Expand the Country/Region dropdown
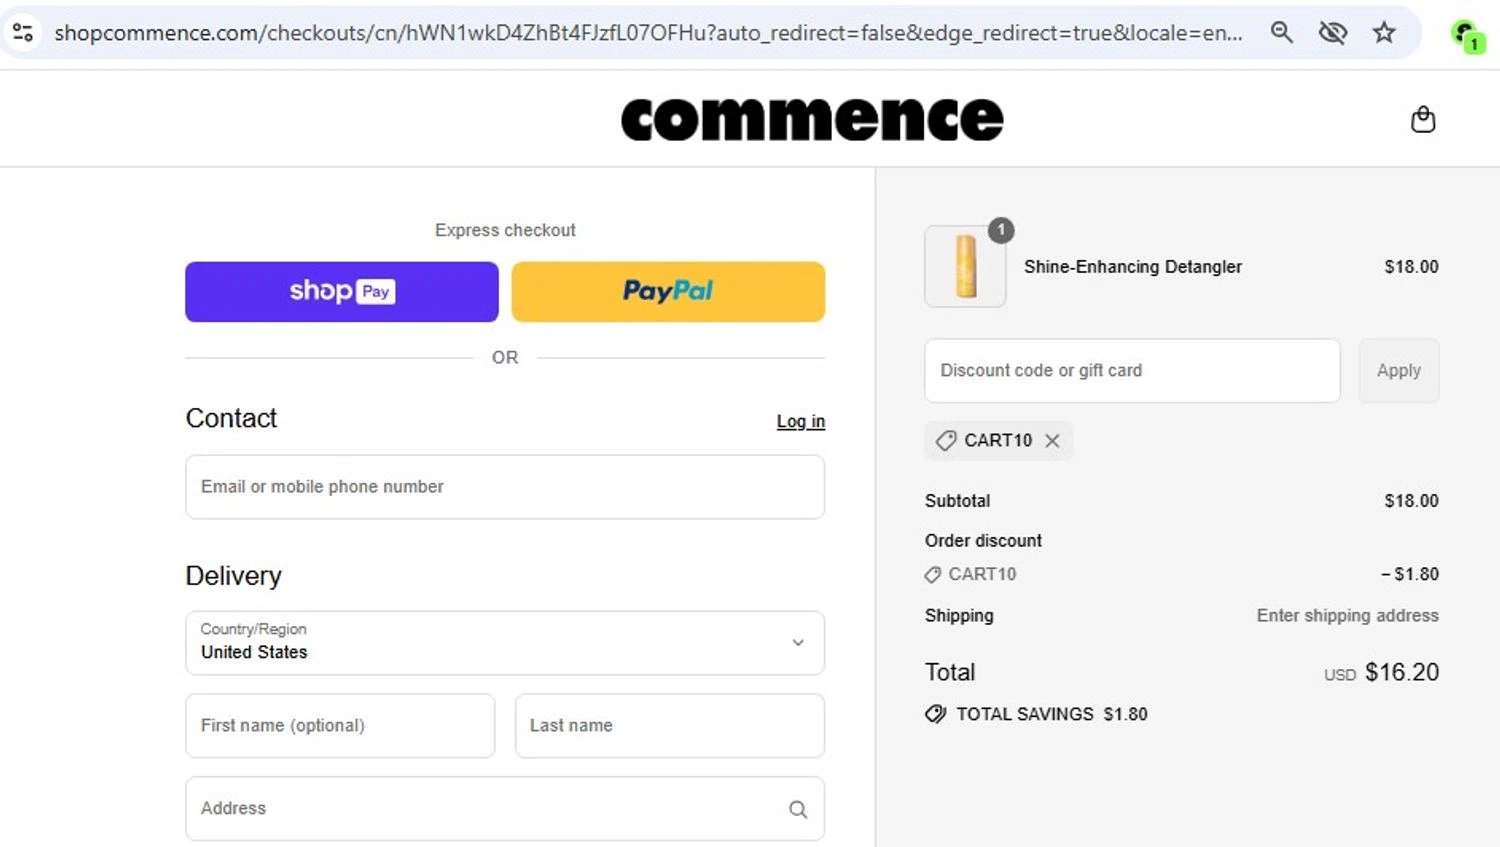Screen dimensions: 1500x847 click(505, 643)
